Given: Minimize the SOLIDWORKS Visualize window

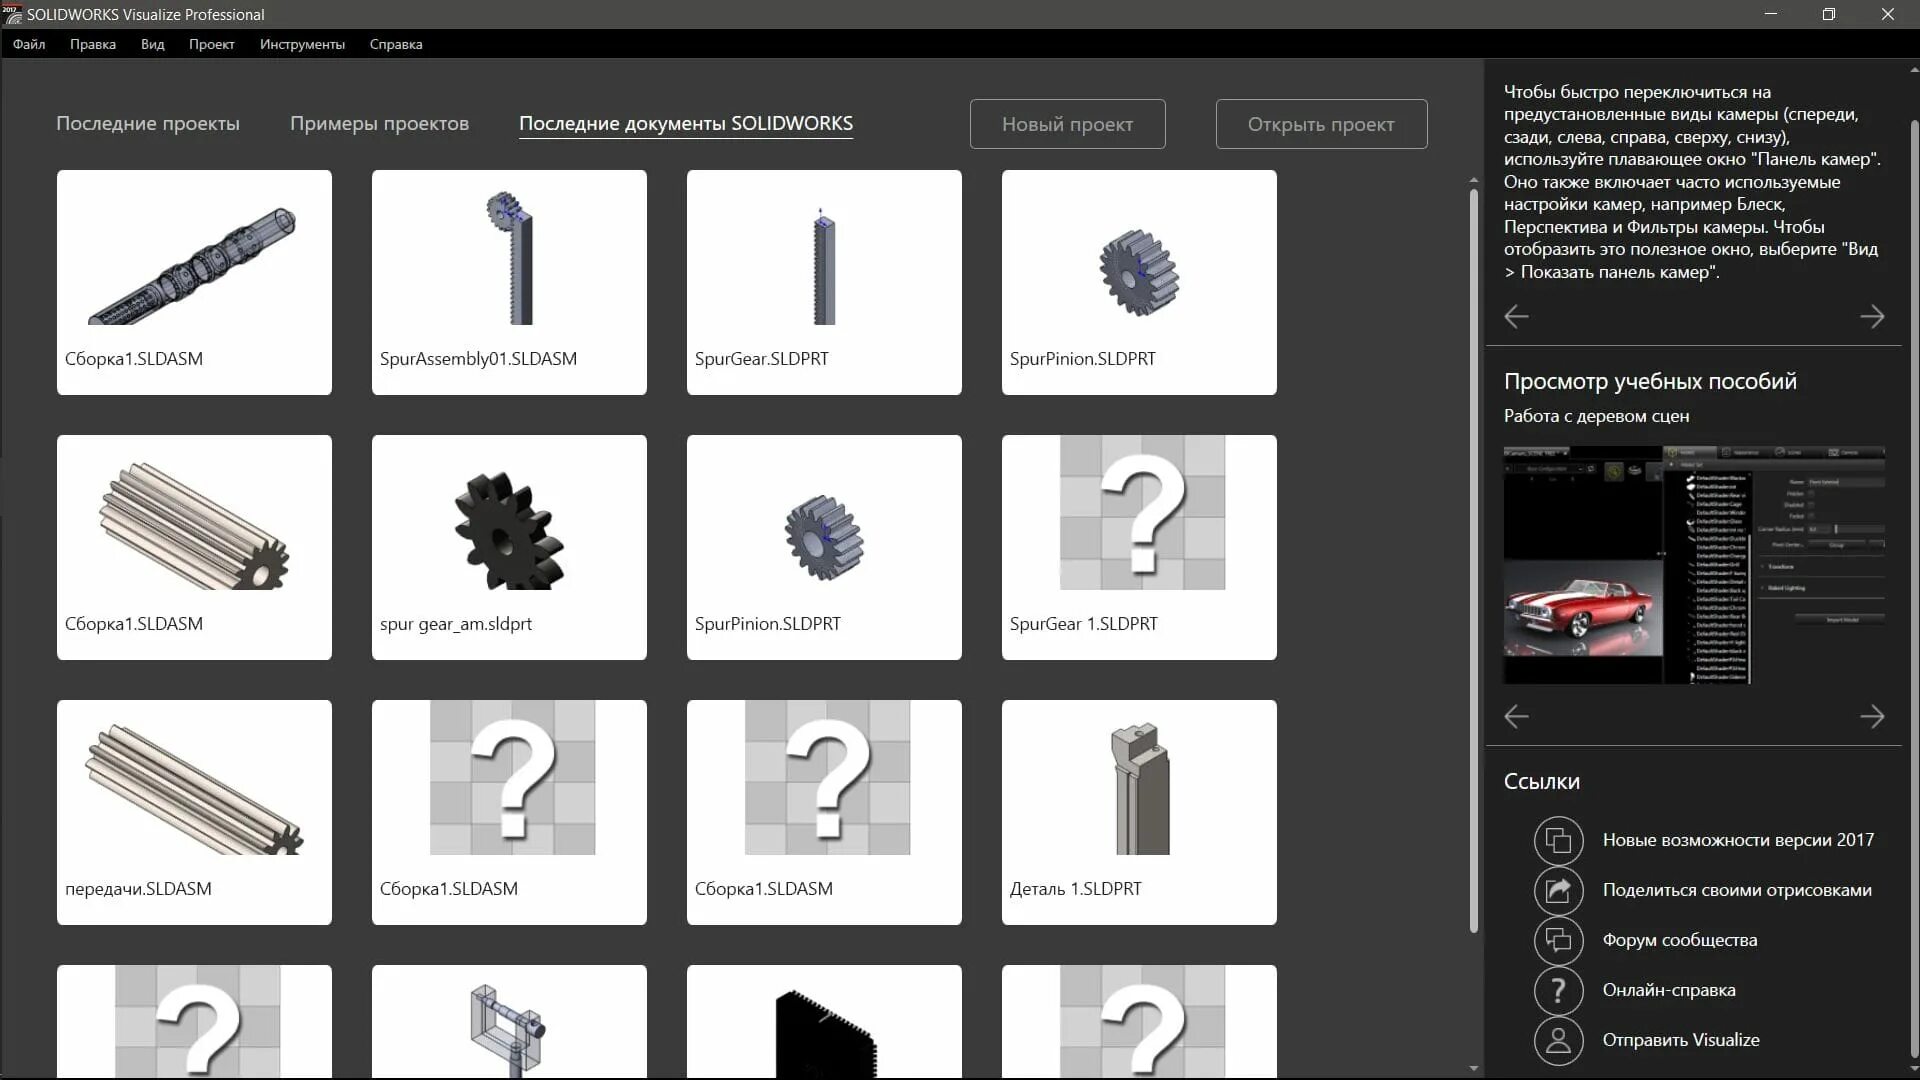Looking at the screenshot, I should click(1770, 14).
